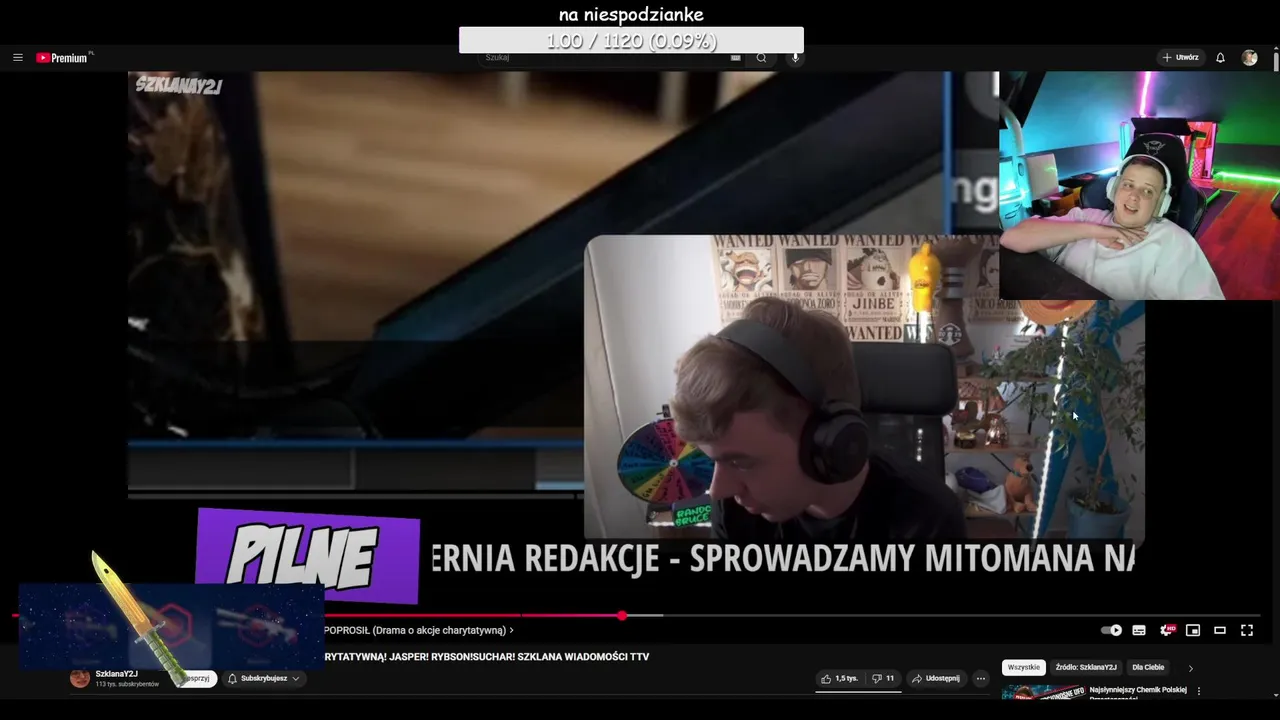Viewport: 1280px width, 720px height.
Task: Start voice search with the microphone
Action: pos(796,57)
